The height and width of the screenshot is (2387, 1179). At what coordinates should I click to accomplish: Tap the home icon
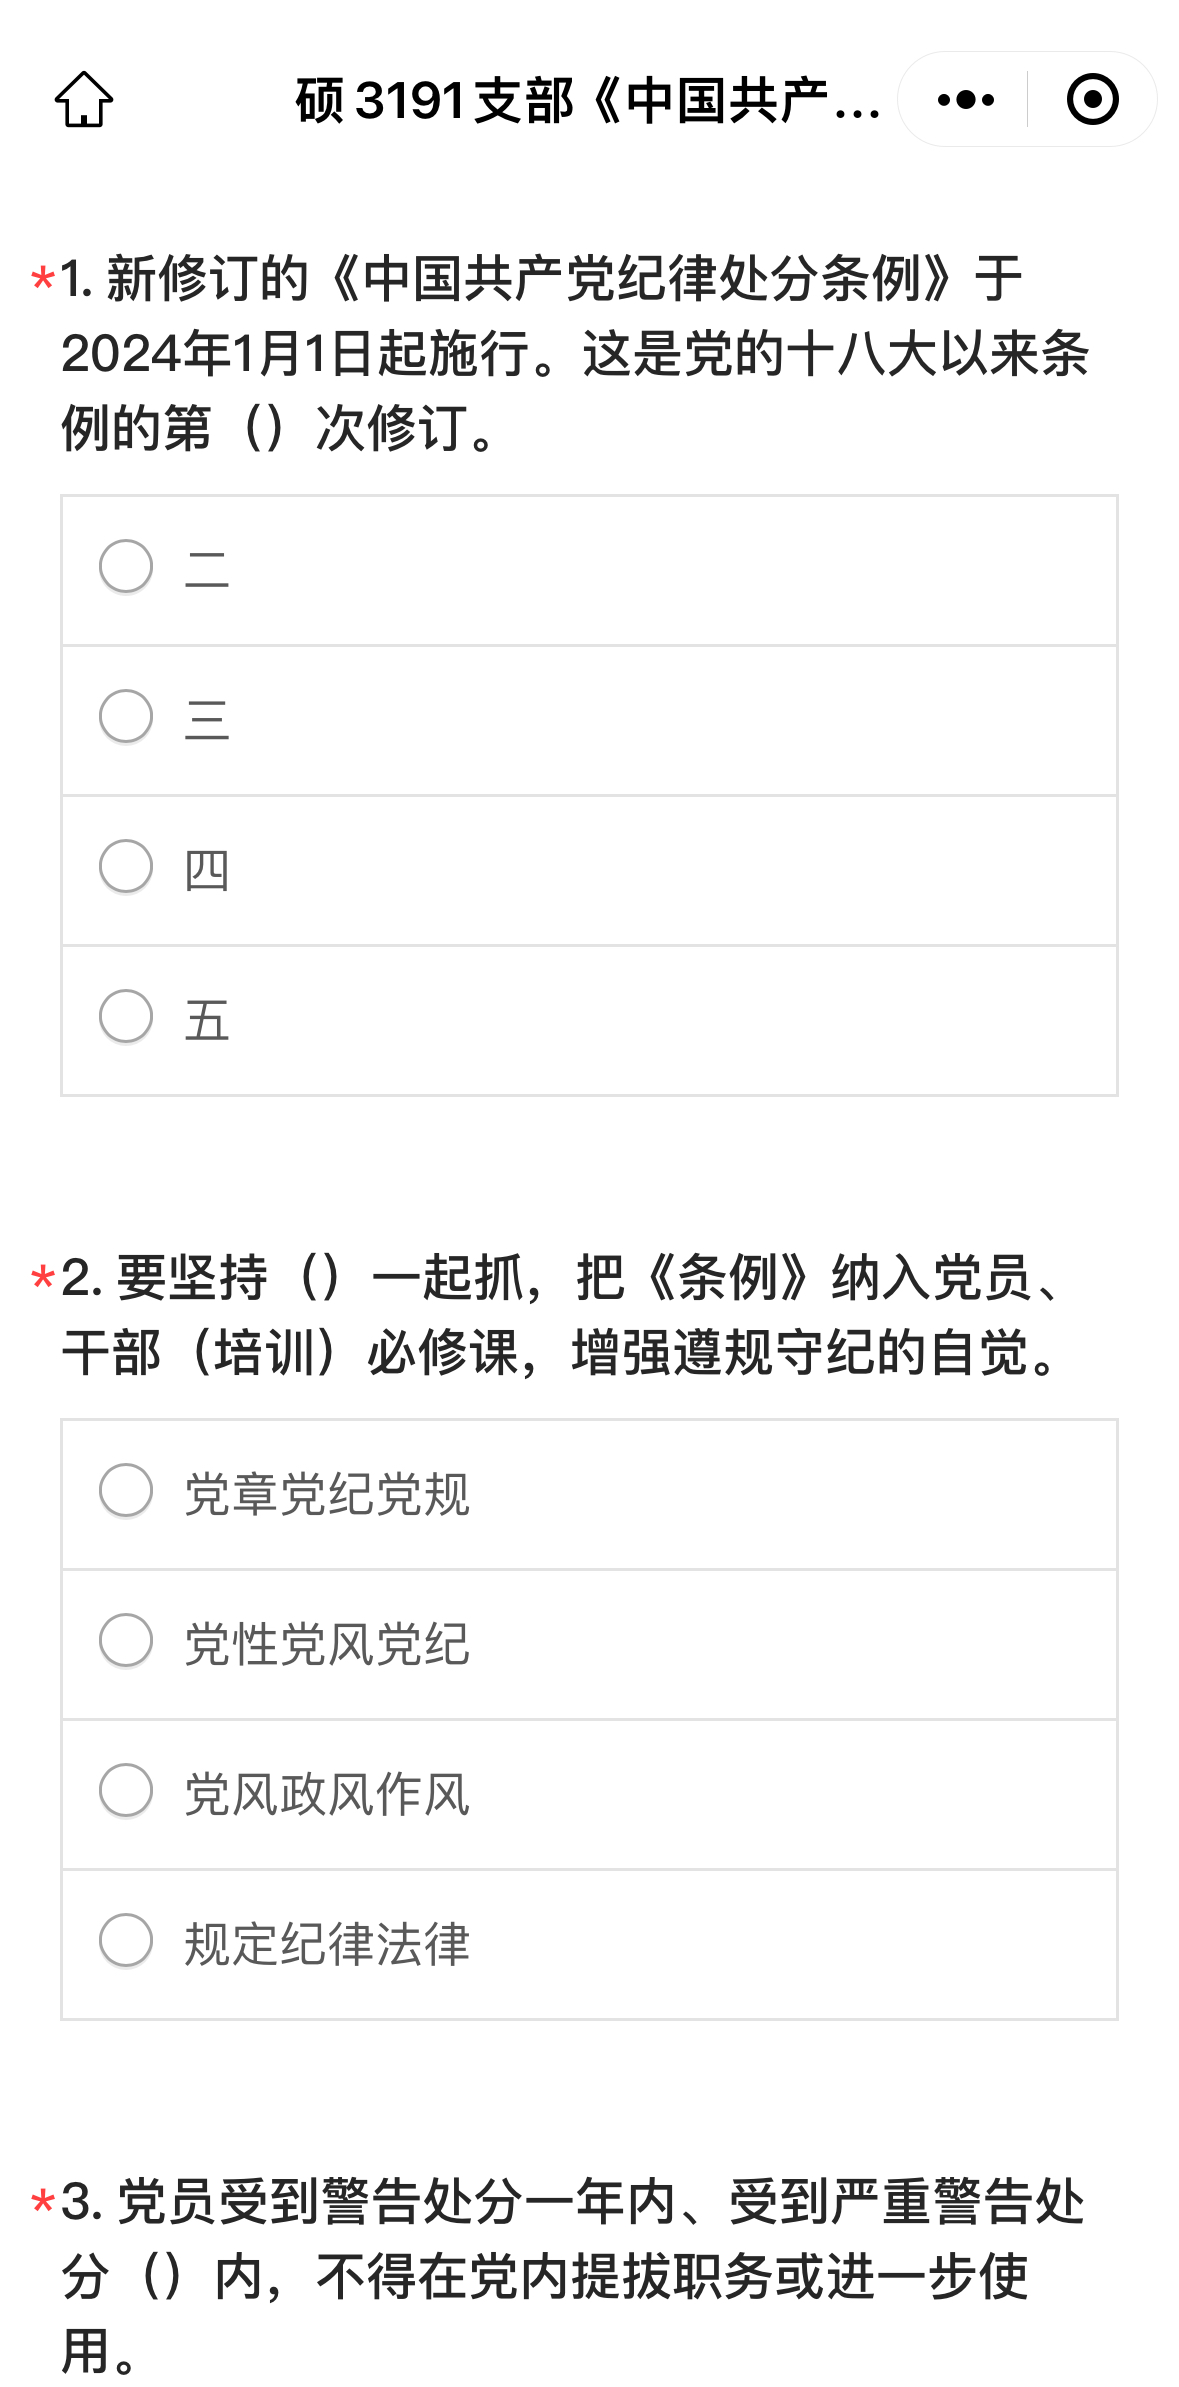tap(84, 100)
